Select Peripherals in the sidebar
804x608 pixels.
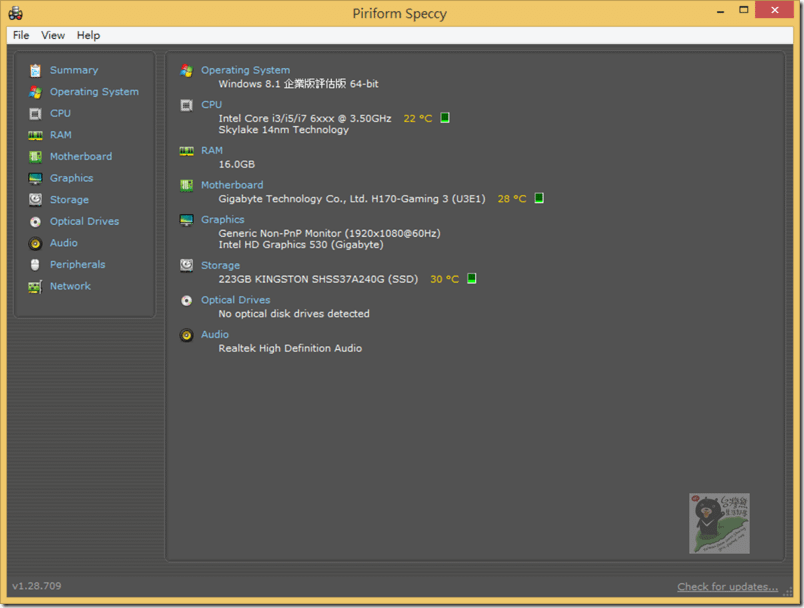[77, 265]
